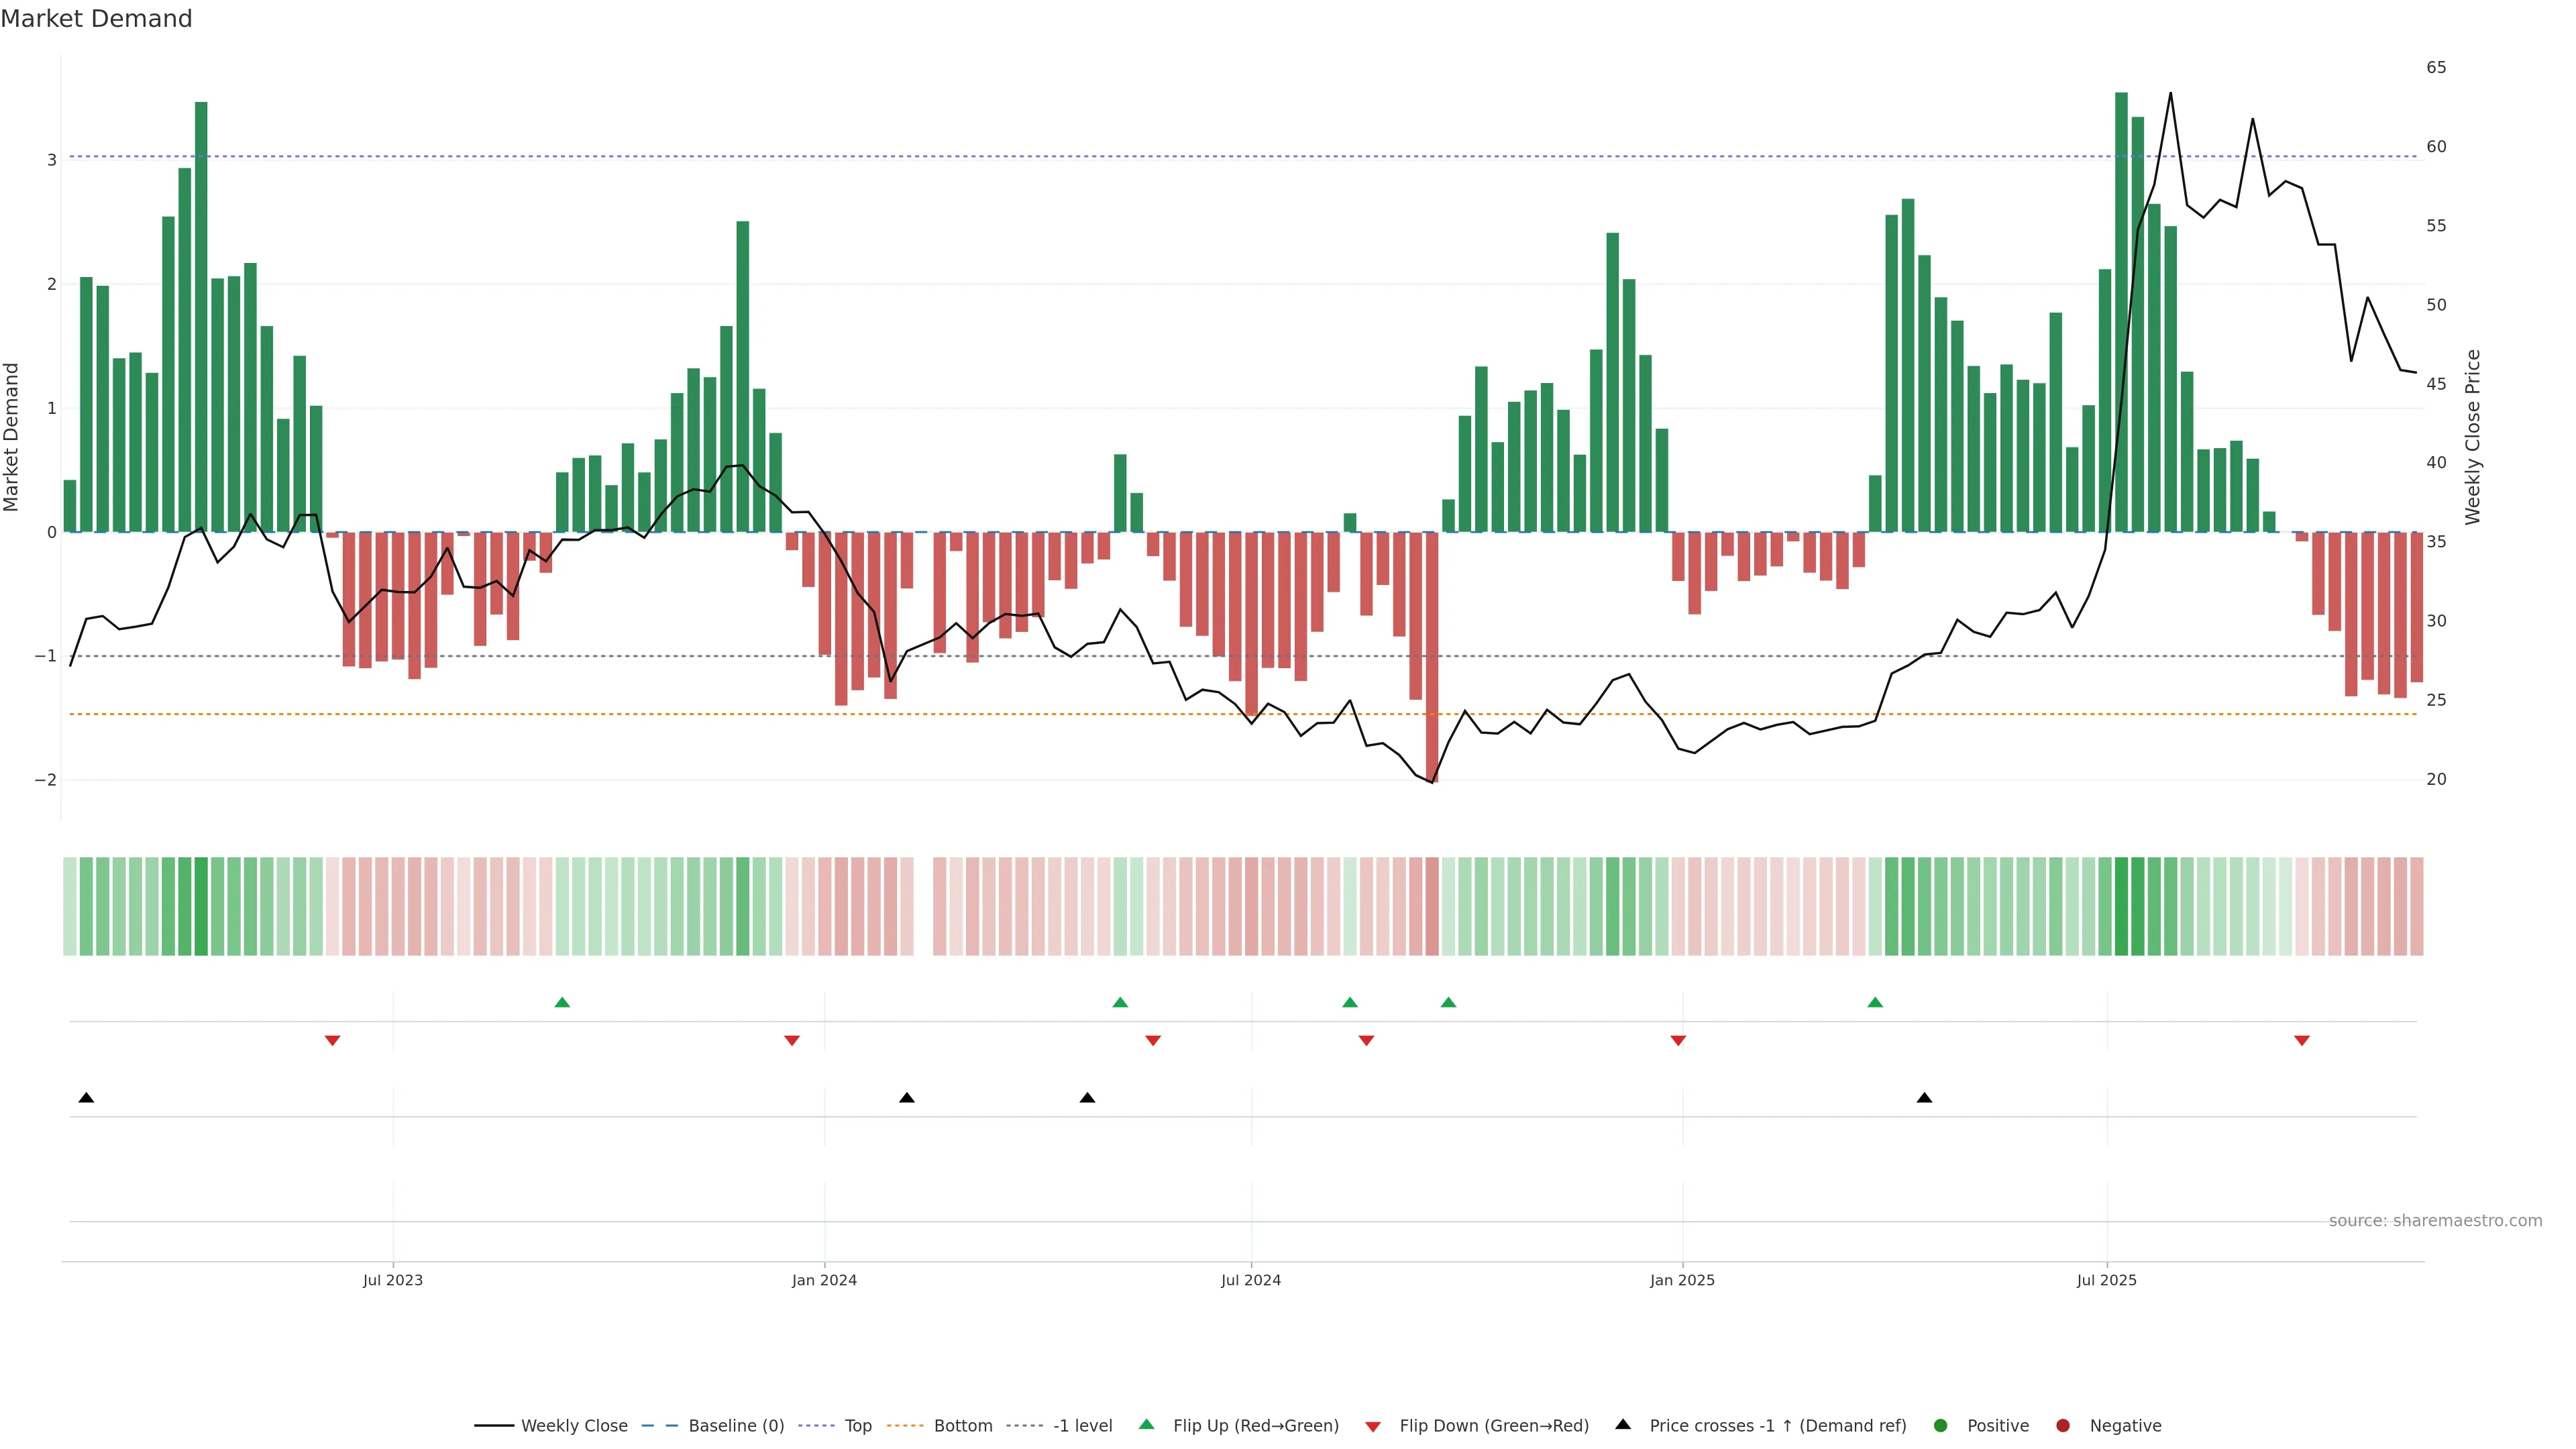Click the rightmost black price-cross marker

pyautogui.click(x=1924, y=1098)
